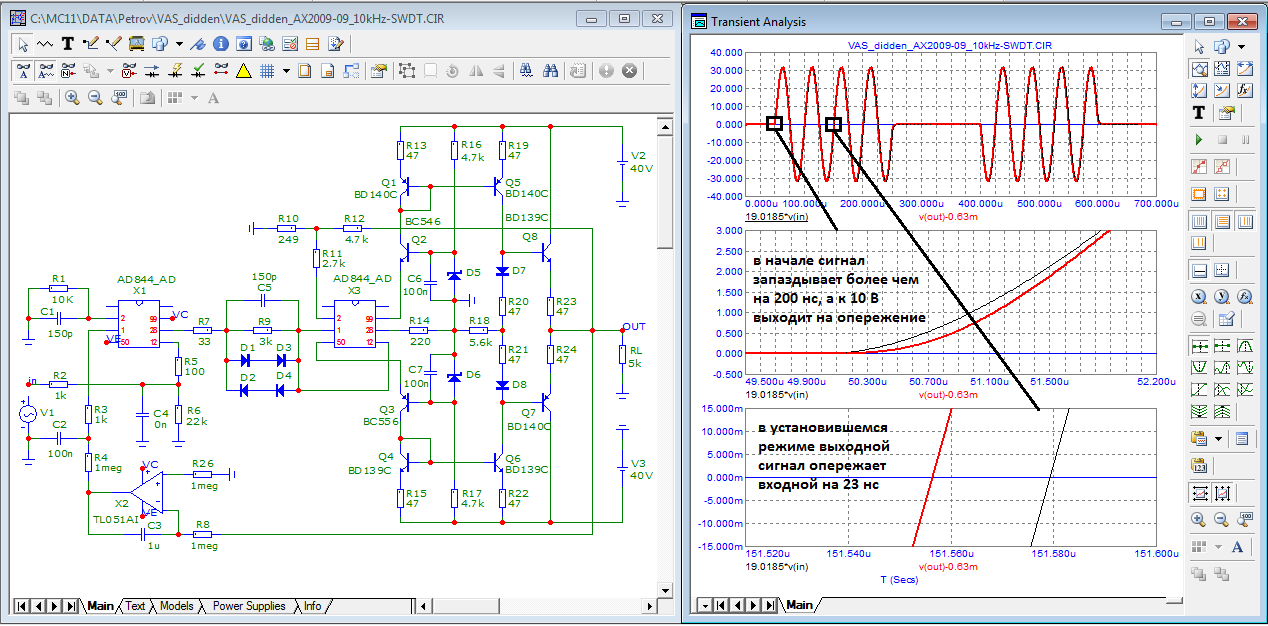Select the Text mode 'T' tool in schematic toolbar

point(68,44)
